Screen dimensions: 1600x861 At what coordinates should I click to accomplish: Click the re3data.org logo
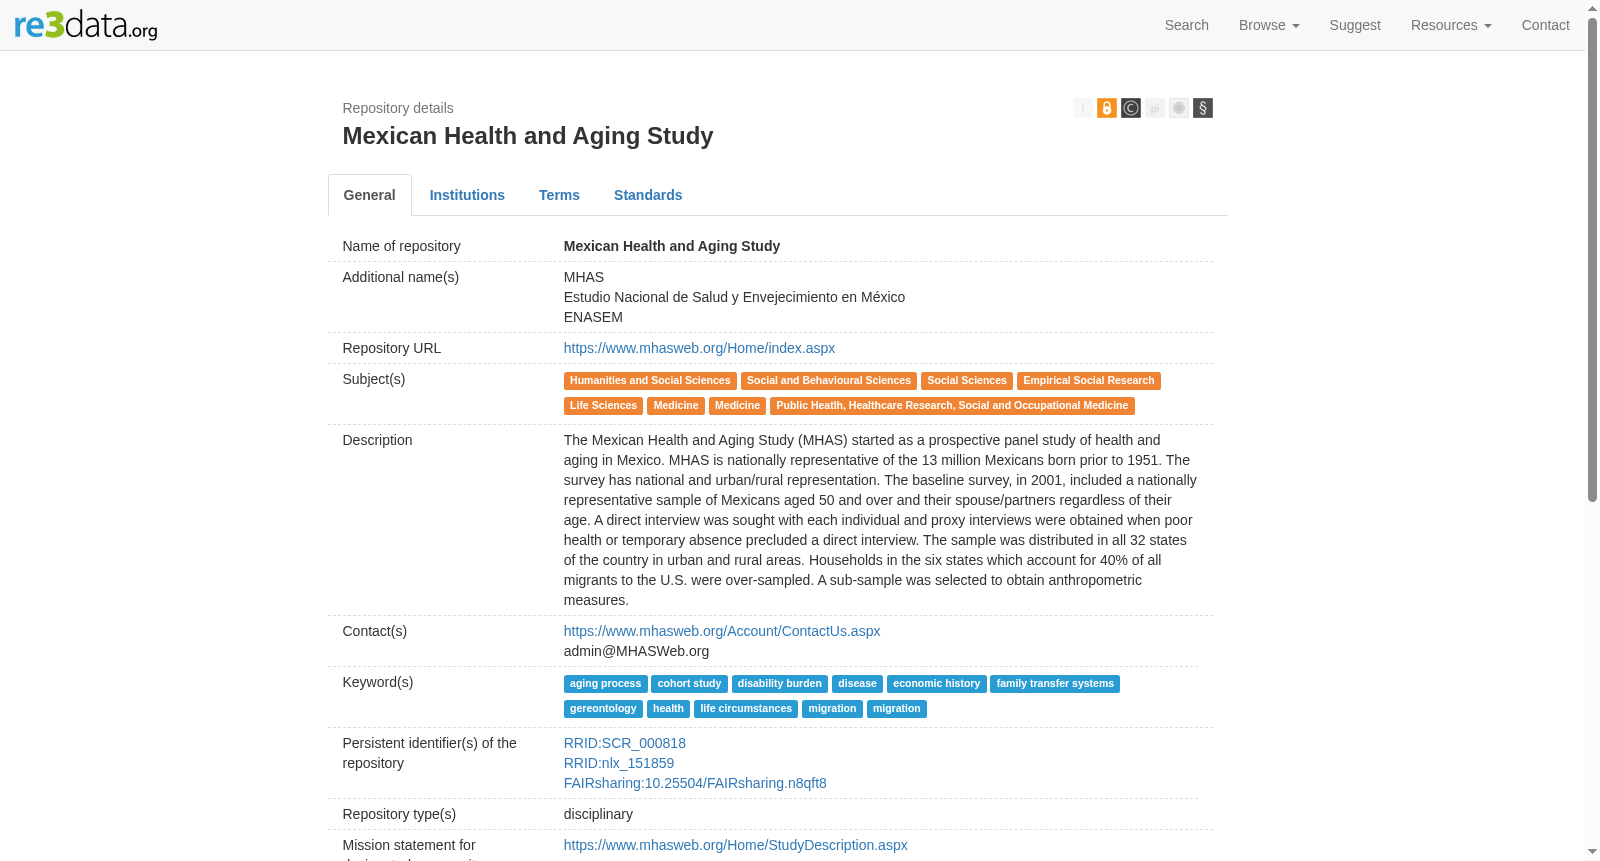pyautogui.click(x=86, y=25)
